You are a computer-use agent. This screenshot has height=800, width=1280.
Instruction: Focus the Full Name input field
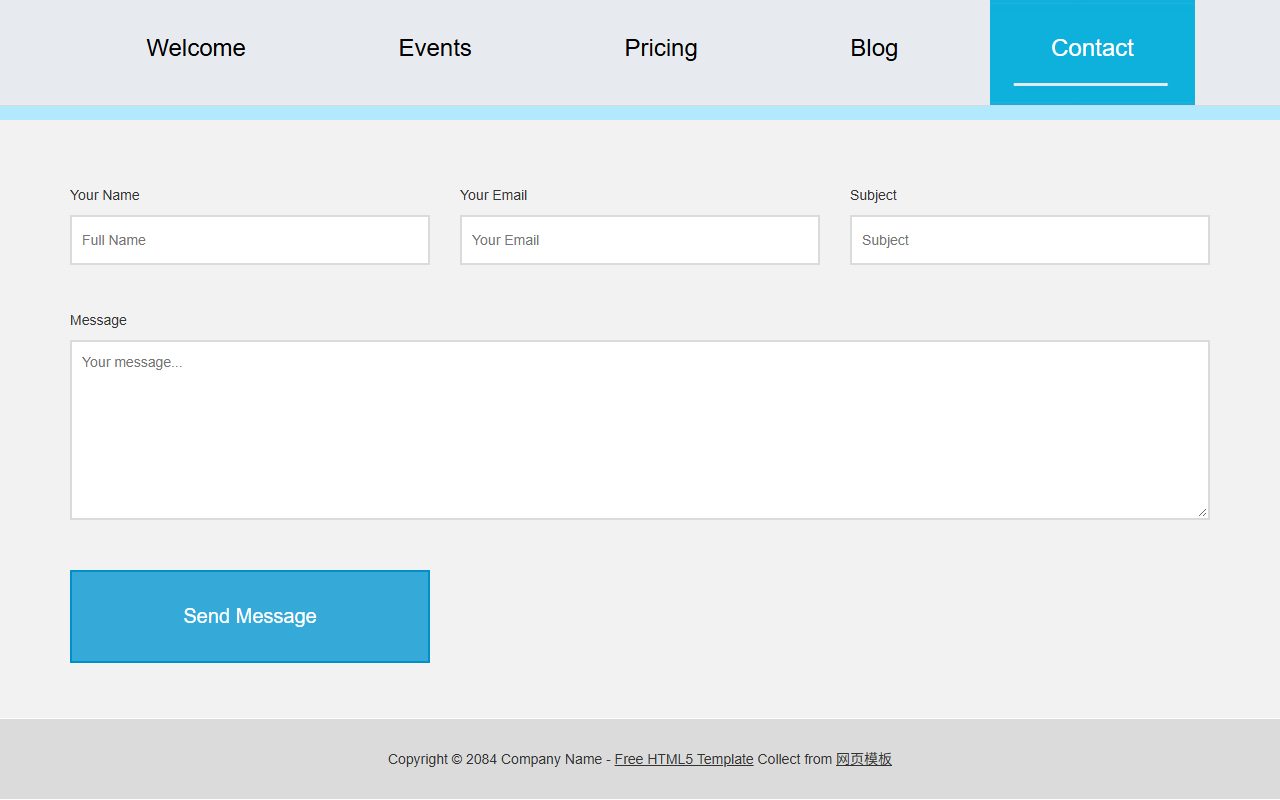tap(250, 240)
